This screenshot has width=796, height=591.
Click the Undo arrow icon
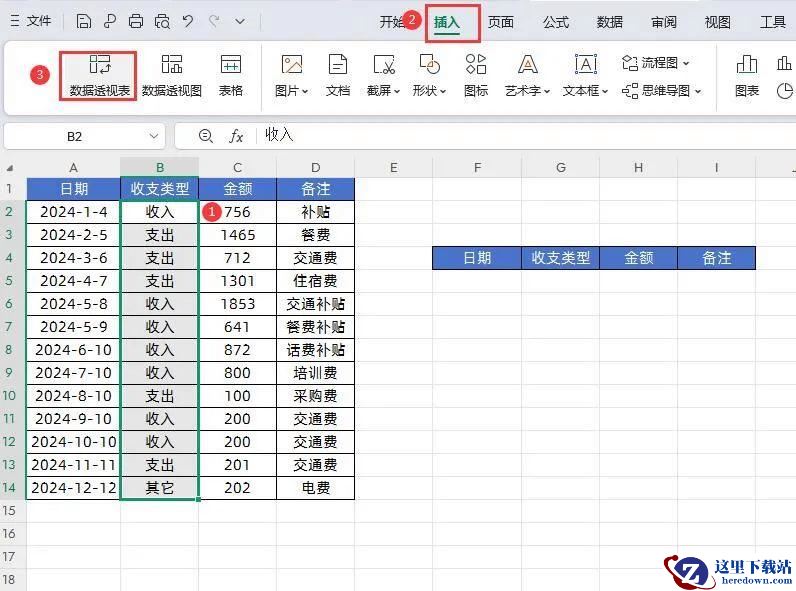(188, 21)
